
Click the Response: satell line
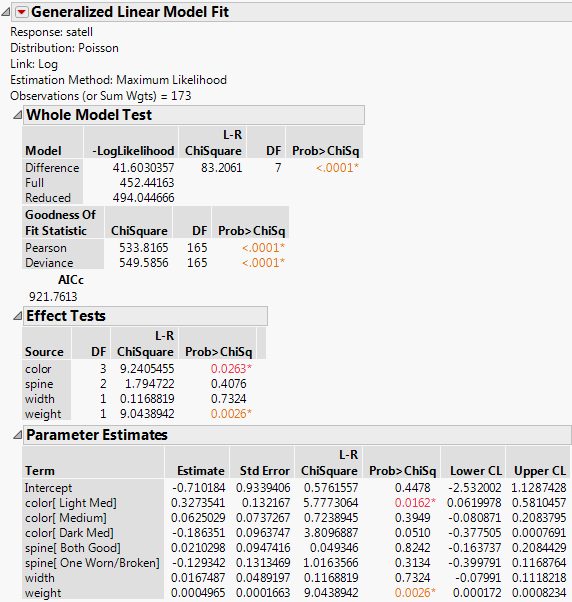click(x=51, y=32)
